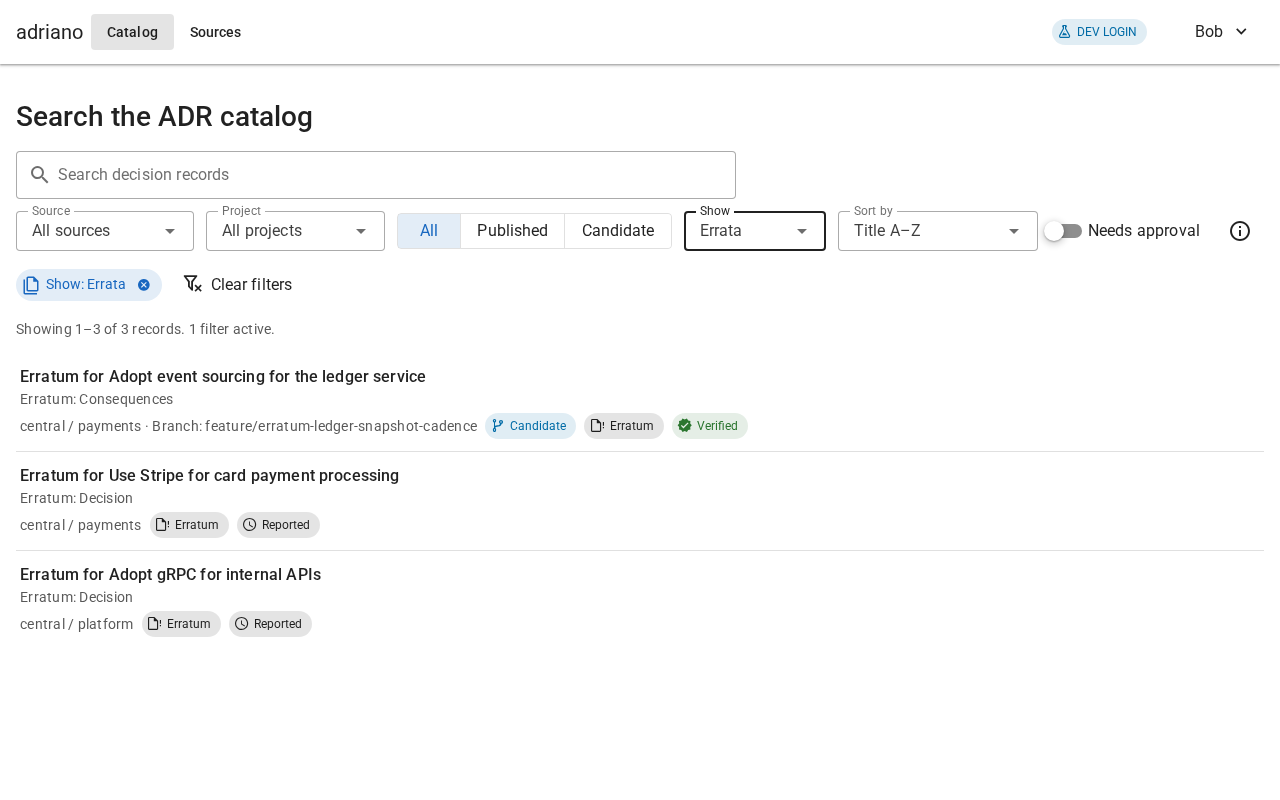
Task: Open Erratum for Adopt gRPC record
Action: click(170, 575)
